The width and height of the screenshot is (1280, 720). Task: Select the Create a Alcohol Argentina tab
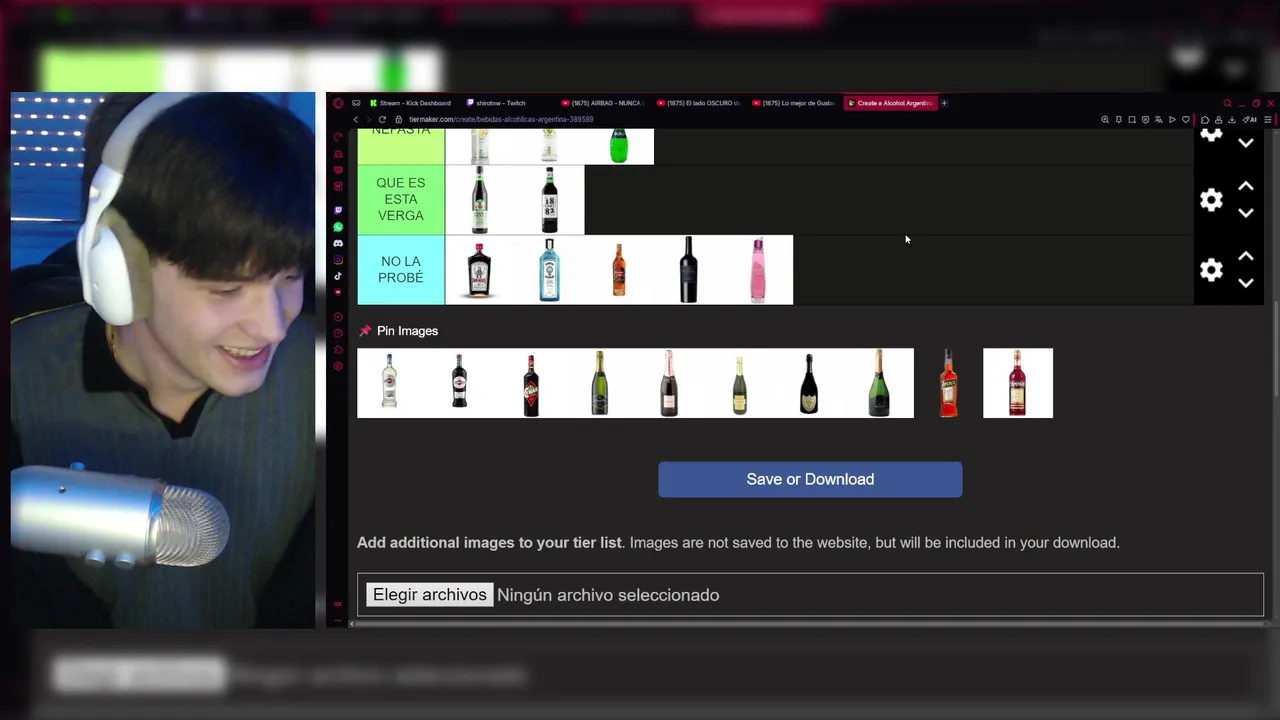point(889,103)
